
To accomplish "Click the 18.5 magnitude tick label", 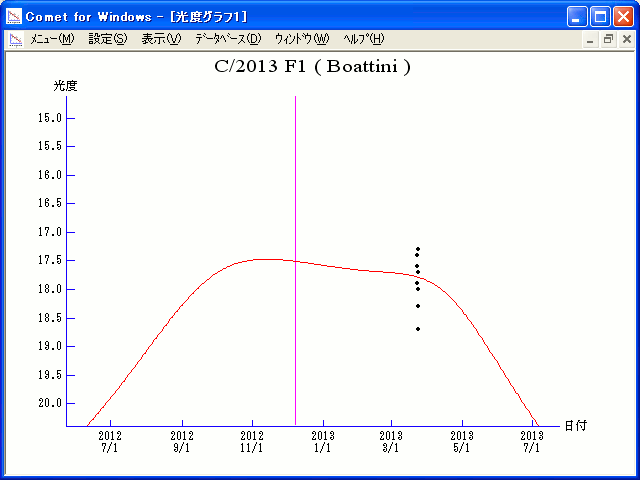I will 50,318.
